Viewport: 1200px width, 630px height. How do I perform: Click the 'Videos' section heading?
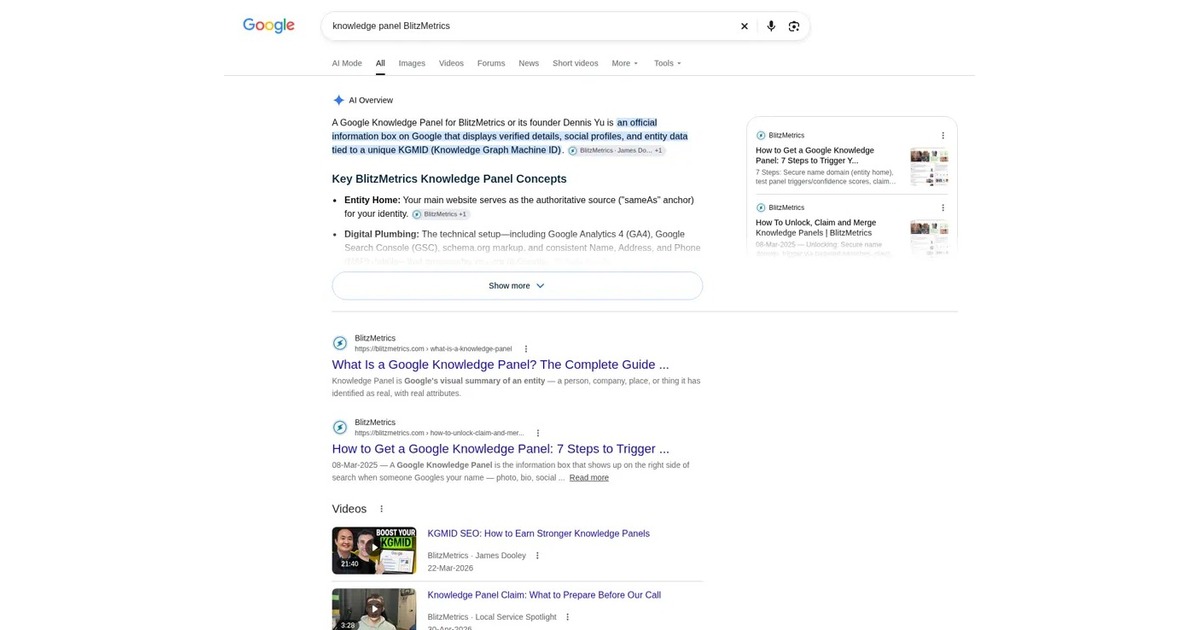pyautogui.click(x=349, y=509)
